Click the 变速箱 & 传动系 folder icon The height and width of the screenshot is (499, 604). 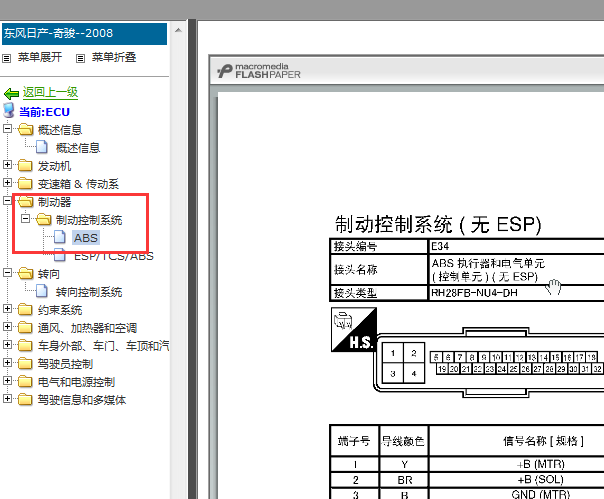click(25, 183)
